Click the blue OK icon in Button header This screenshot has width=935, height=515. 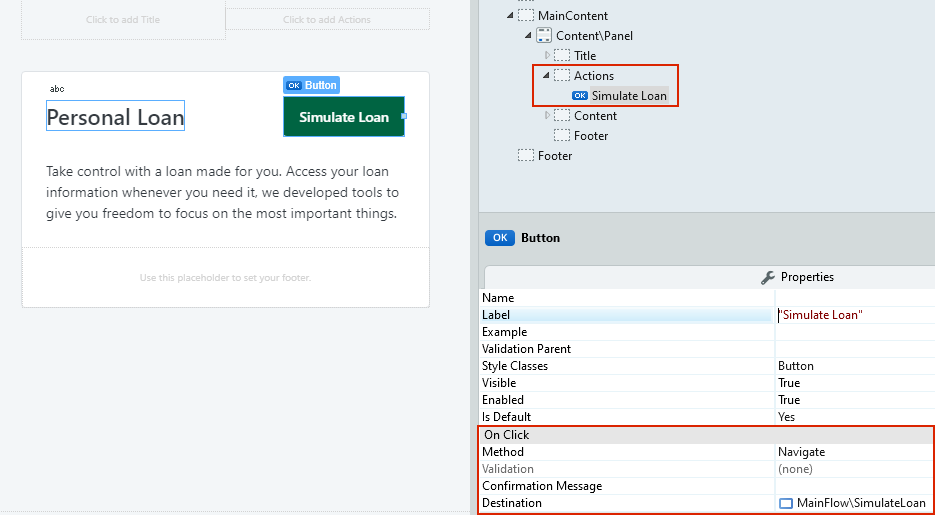click(x=499, y=238)
